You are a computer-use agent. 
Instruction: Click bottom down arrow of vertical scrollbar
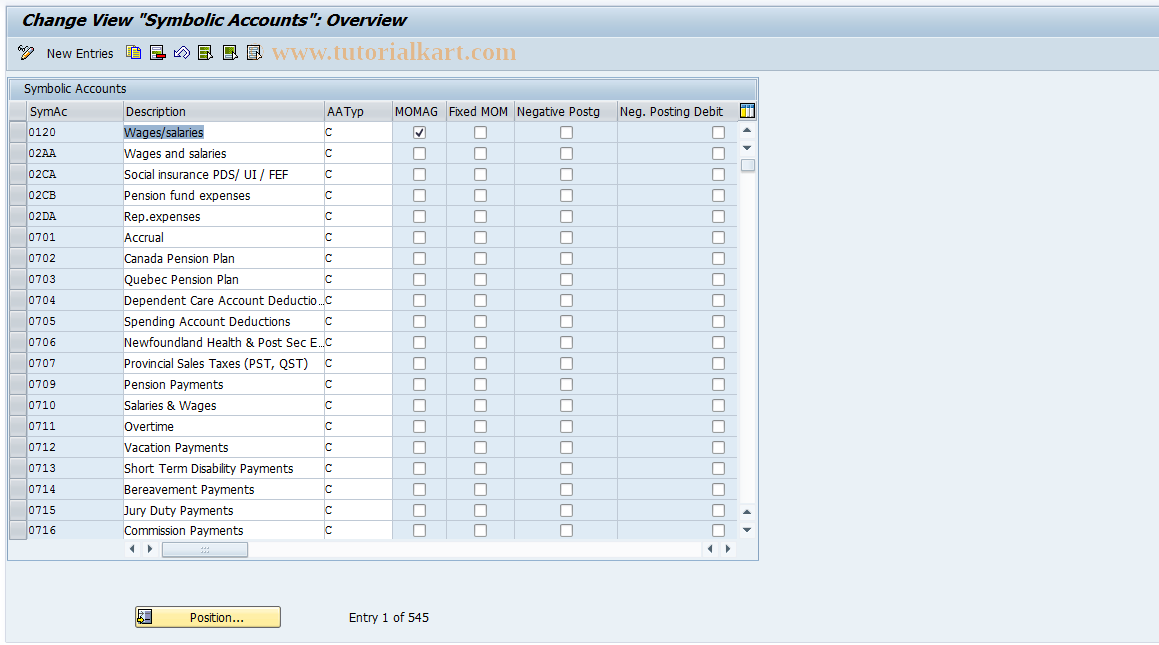coord(747,530)
